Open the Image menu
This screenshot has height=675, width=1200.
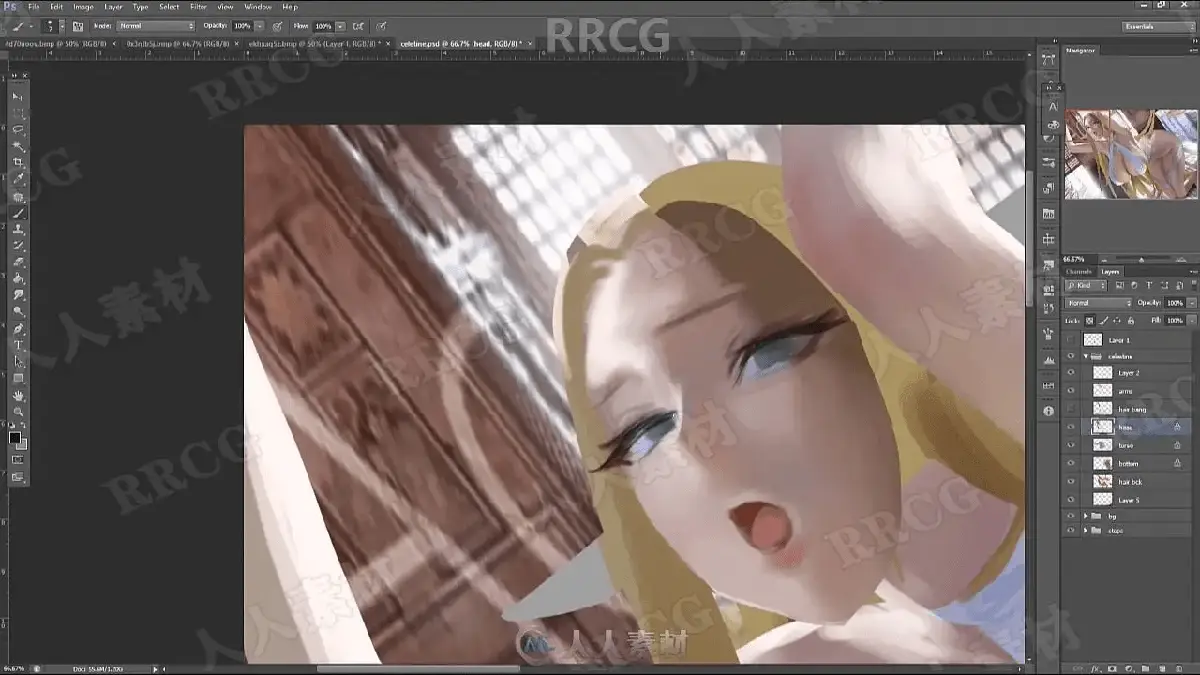(83, 6)
